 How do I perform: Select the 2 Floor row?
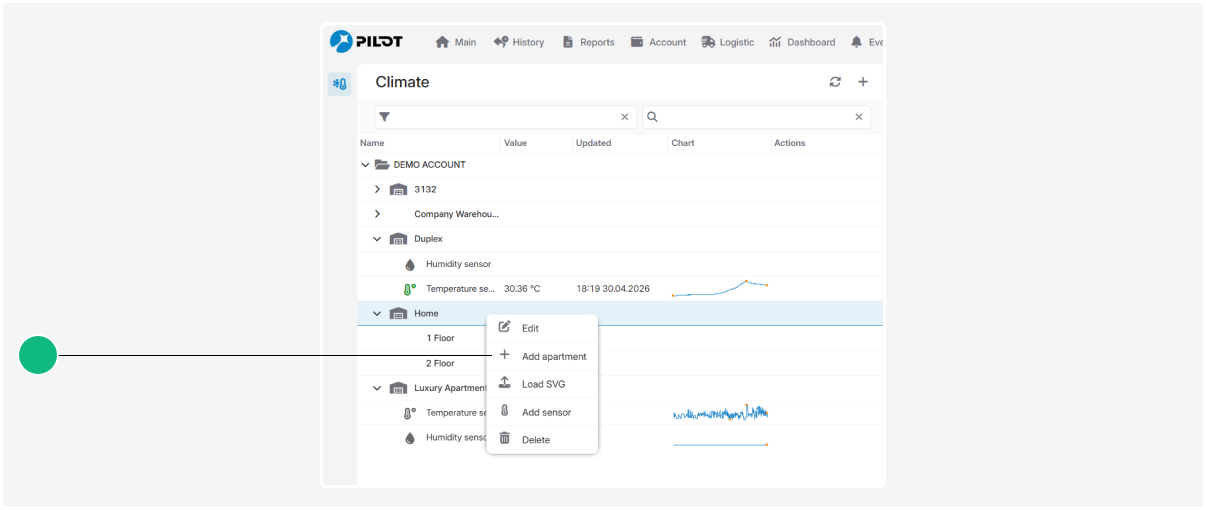coord(620,363)
